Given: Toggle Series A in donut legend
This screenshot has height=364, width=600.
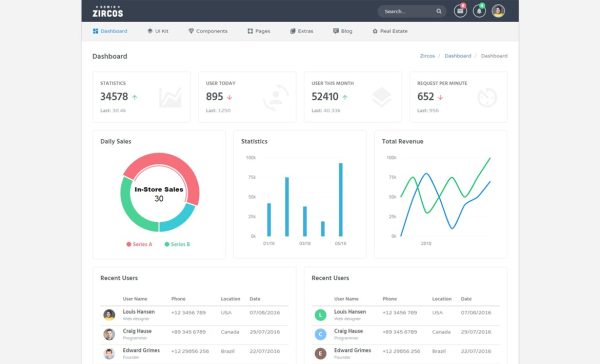Looking at the screenshot, I should pos(139,244).
